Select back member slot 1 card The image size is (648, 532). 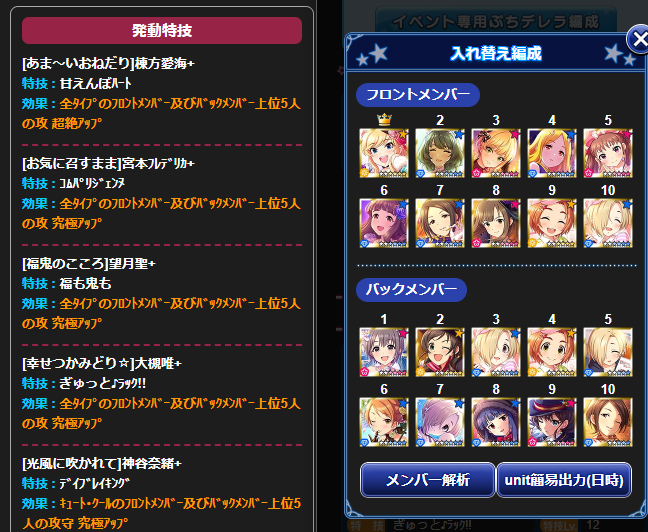coord(384,352)
